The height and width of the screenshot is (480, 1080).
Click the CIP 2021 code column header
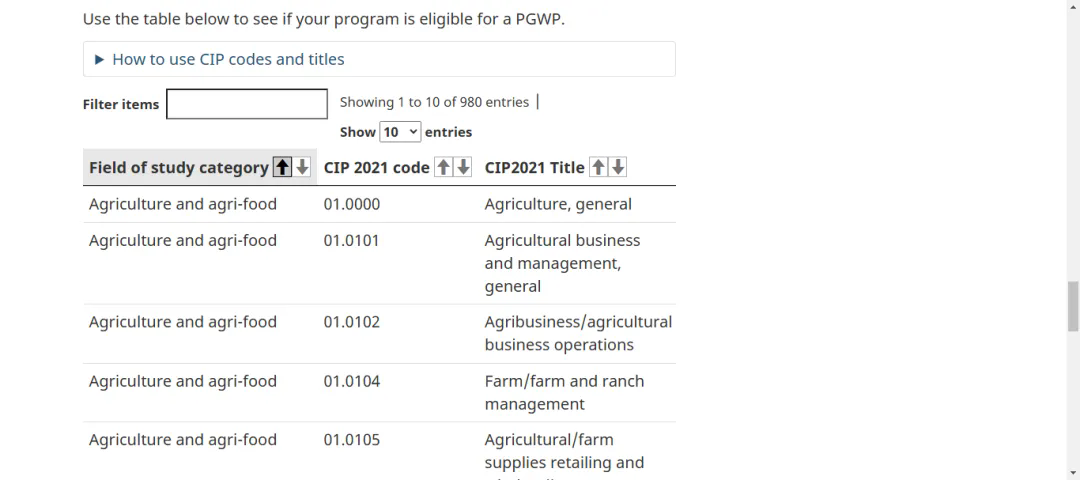coord(377,168)
